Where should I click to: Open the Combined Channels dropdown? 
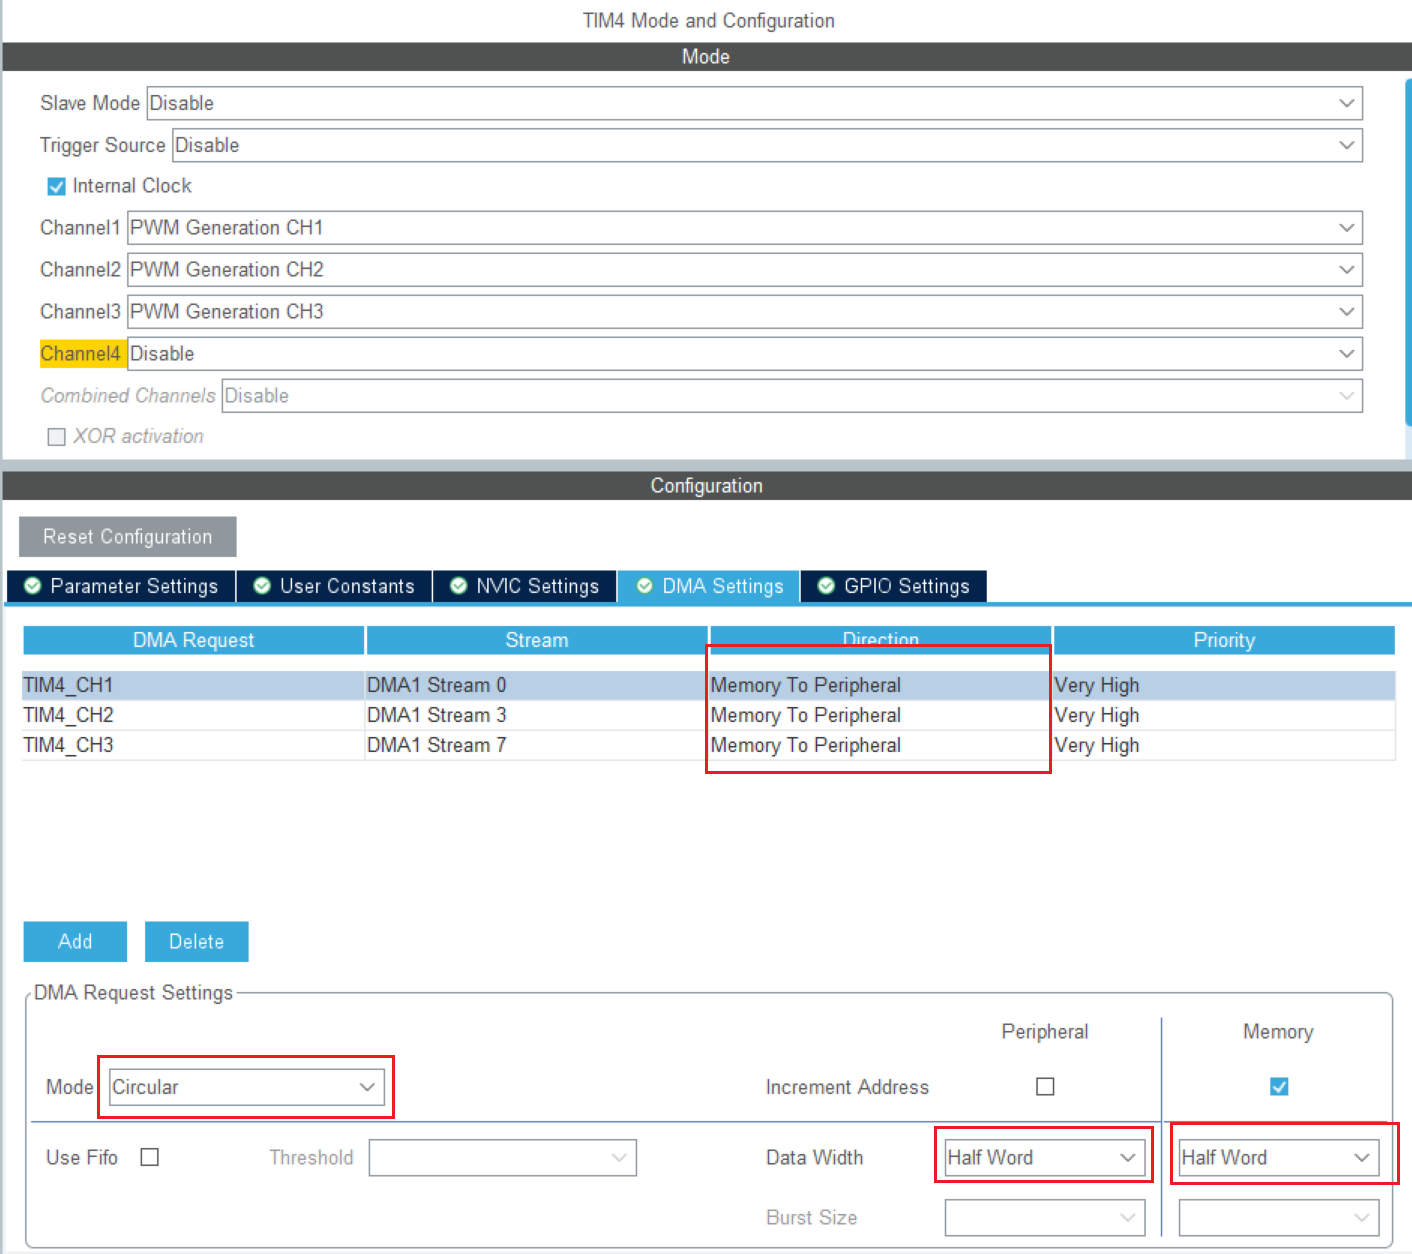[x=792, y=395]
